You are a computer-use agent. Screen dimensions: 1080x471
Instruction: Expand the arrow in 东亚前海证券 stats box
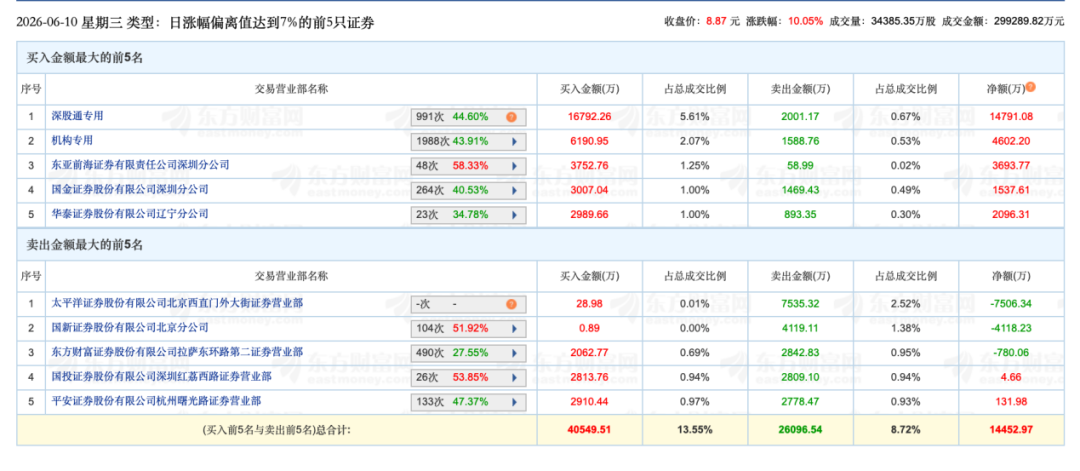[514, 166]
